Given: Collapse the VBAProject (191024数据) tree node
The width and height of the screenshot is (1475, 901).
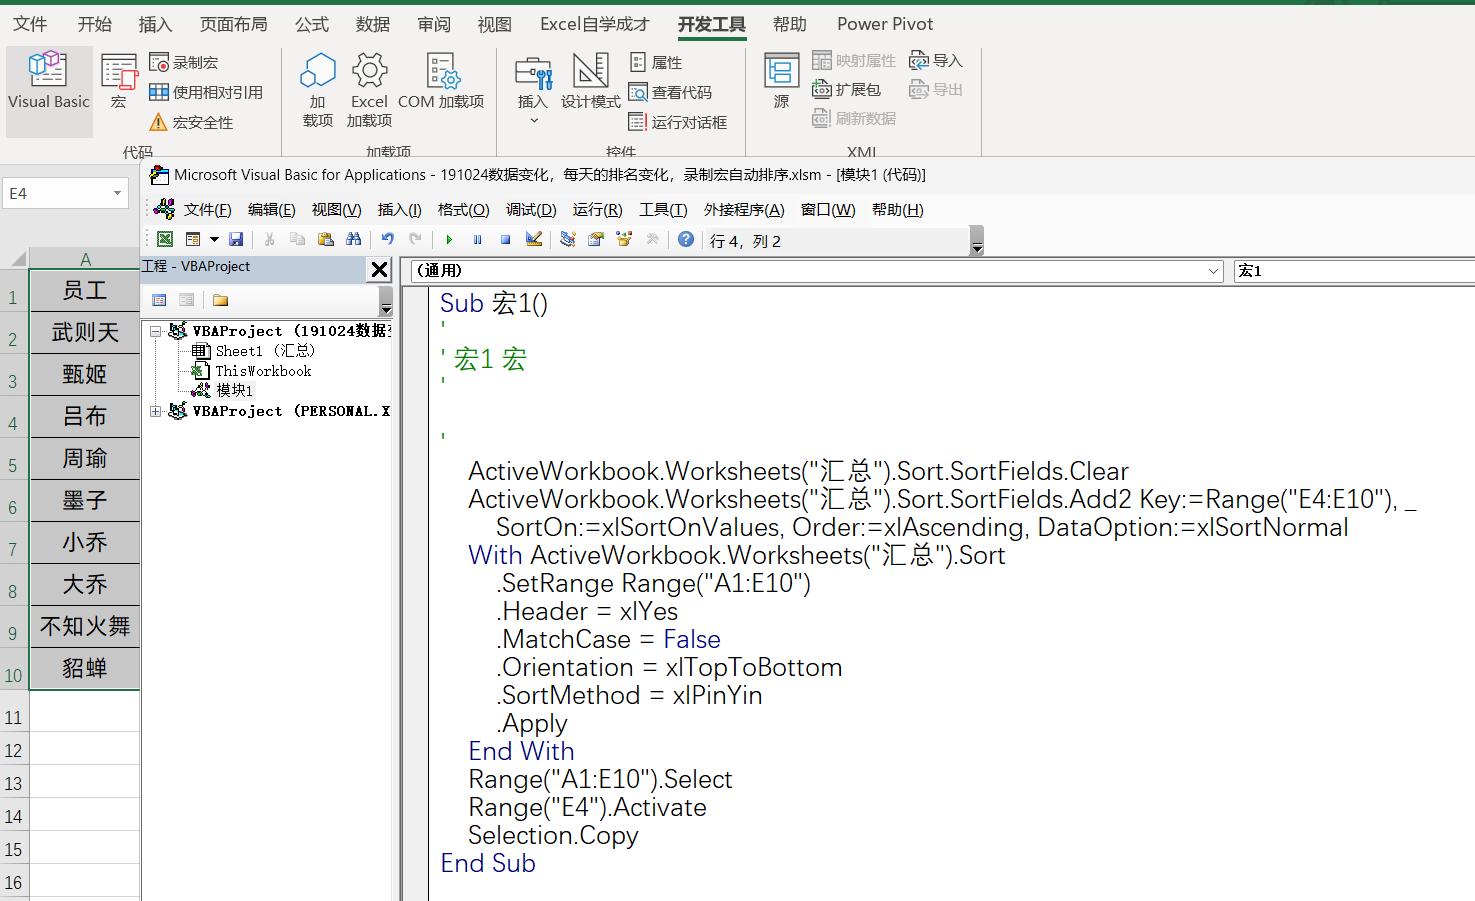Looking at the screenshot, I should pos(155,331).
